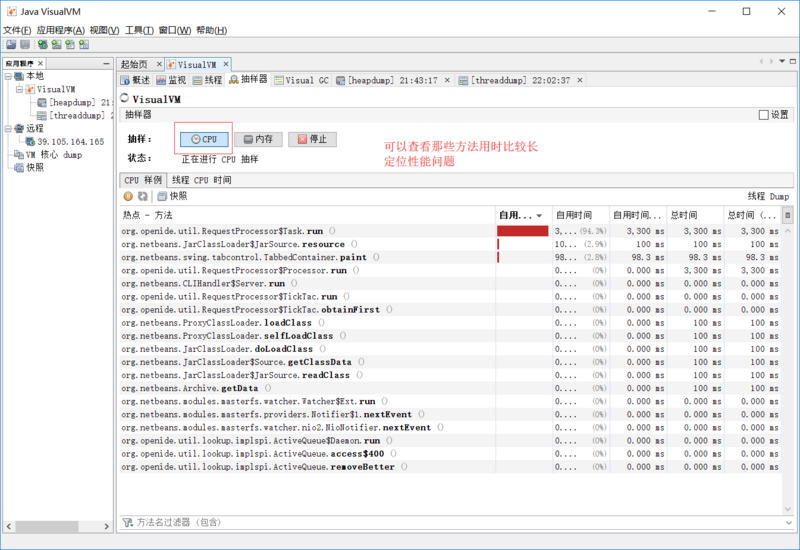Viewport: 800px width, 550px height.
Task: Switch to the 概述 tab
Action: tap(135, 80)
